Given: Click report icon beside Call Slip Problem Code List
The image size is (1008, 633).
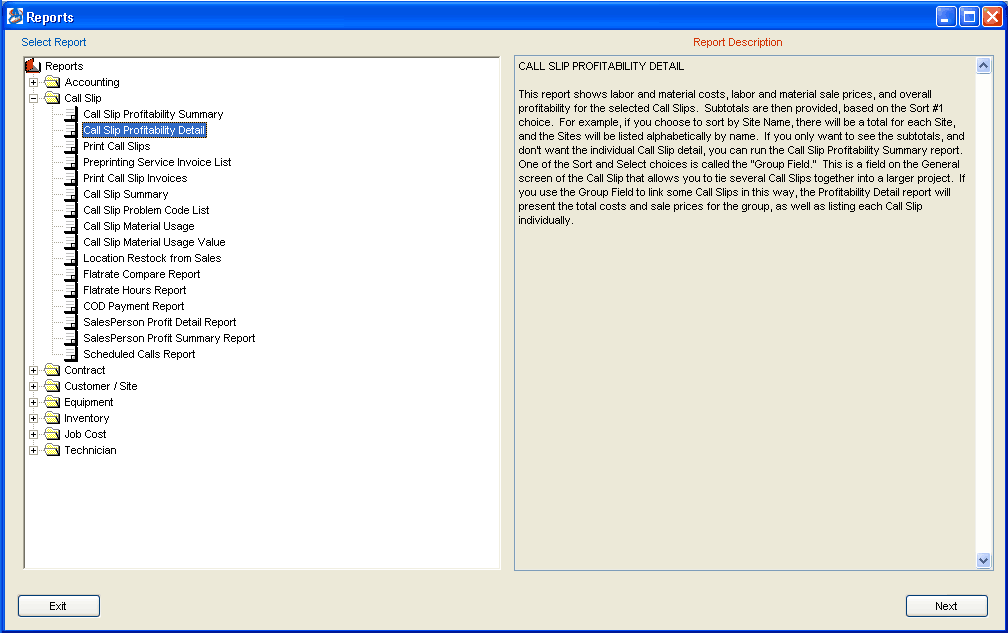Looking at the screenshot, I should click(71, 210).
